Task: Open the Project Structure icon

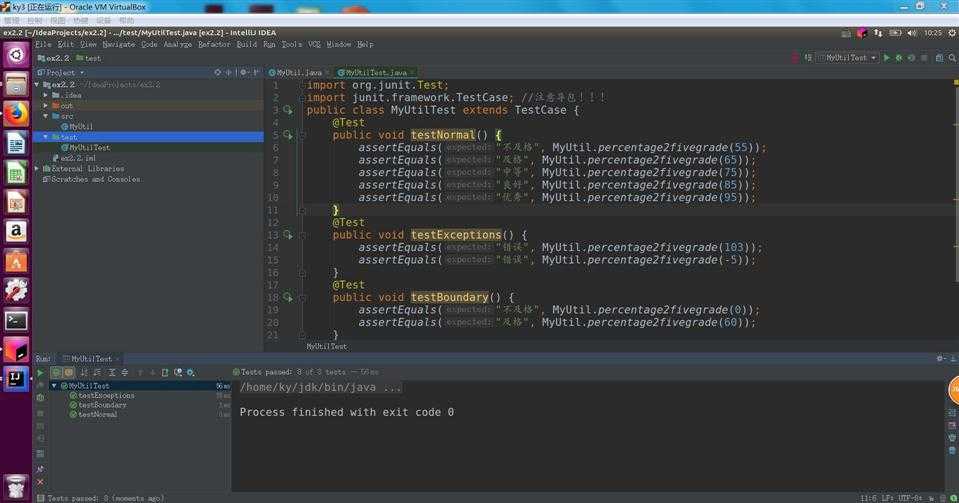Action: pyautogui.click(x=939, y=58)
